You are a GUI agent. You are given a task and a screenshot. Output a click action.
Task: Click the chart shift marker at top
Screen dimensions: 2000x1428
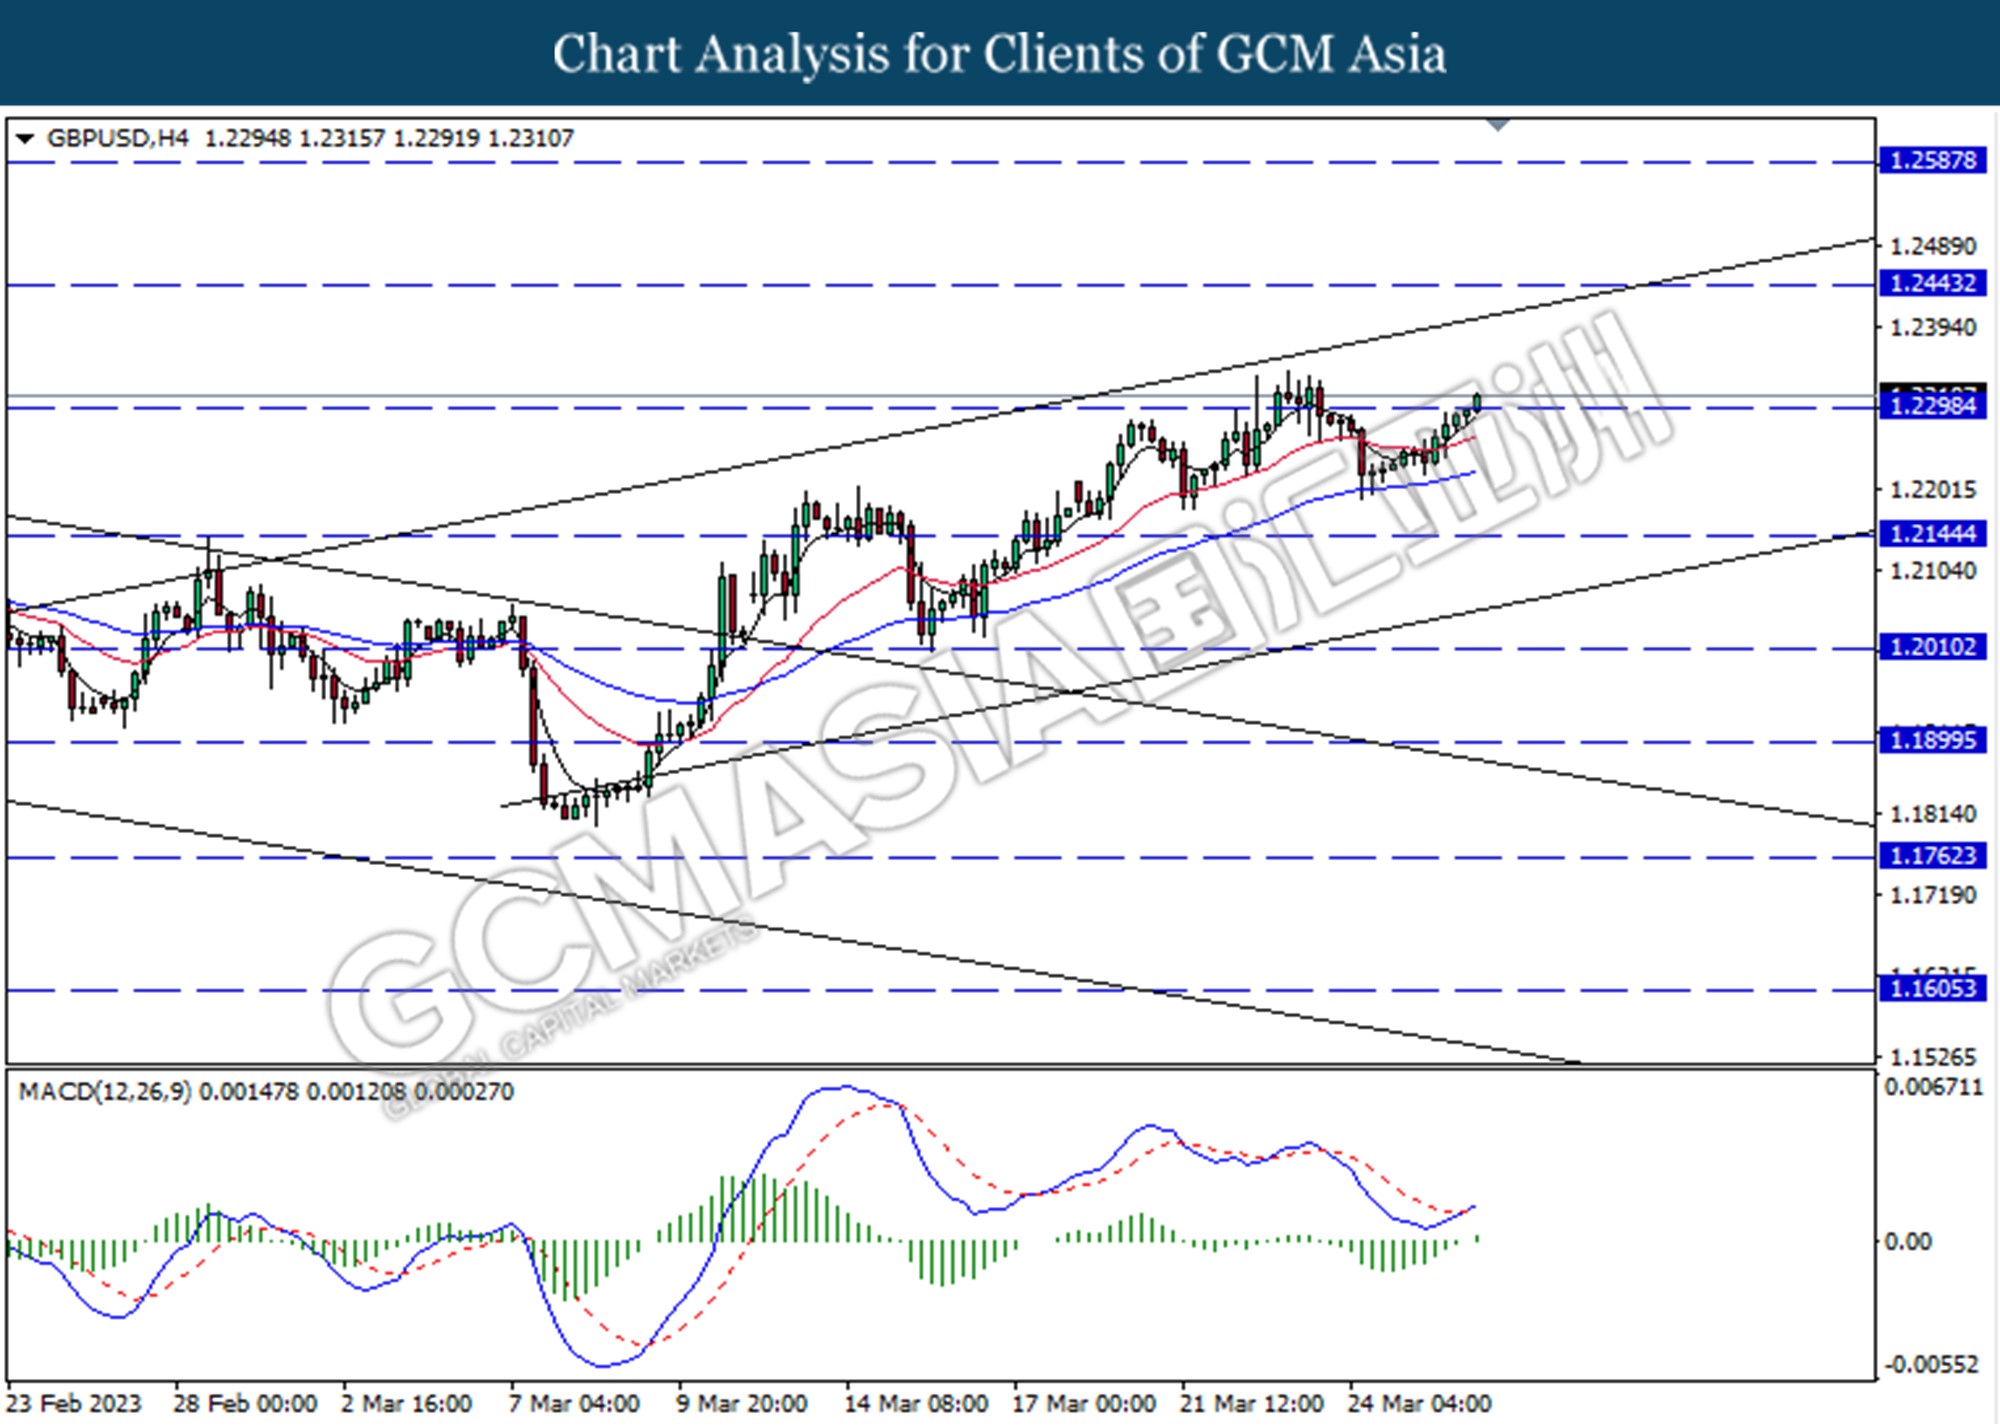[x=1498, y=125]
